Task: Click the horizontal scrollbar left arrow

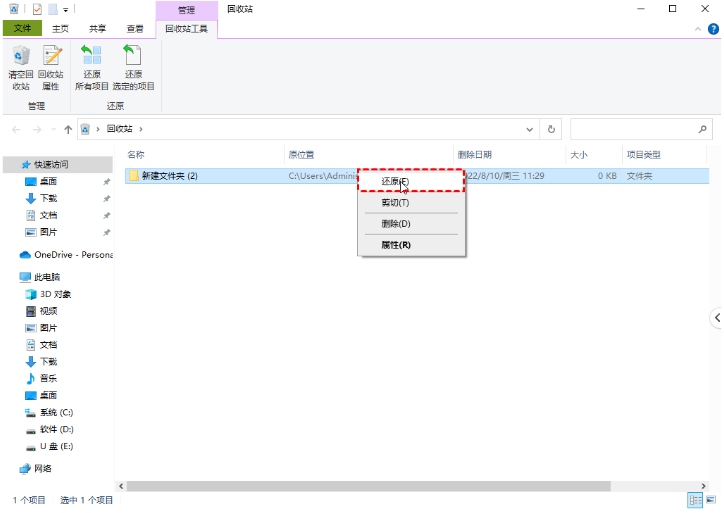Action: tap(121, 486)
